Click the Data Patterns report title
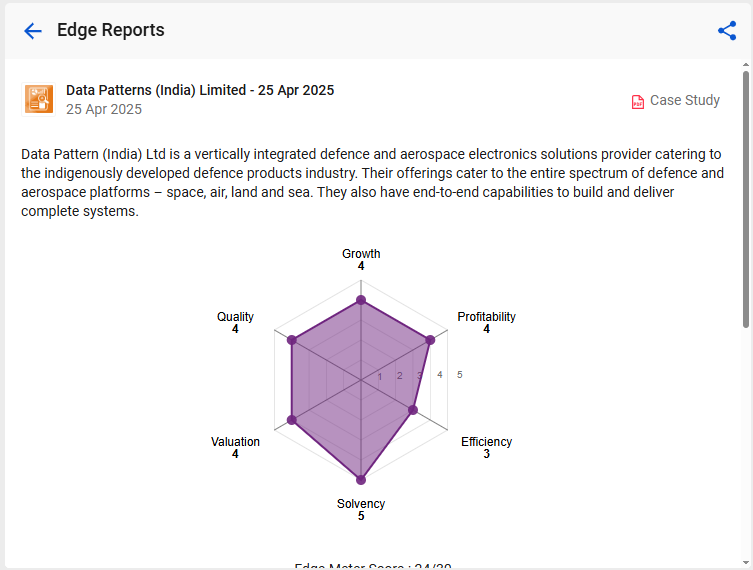The image size is (753, 570). [200, 90]
